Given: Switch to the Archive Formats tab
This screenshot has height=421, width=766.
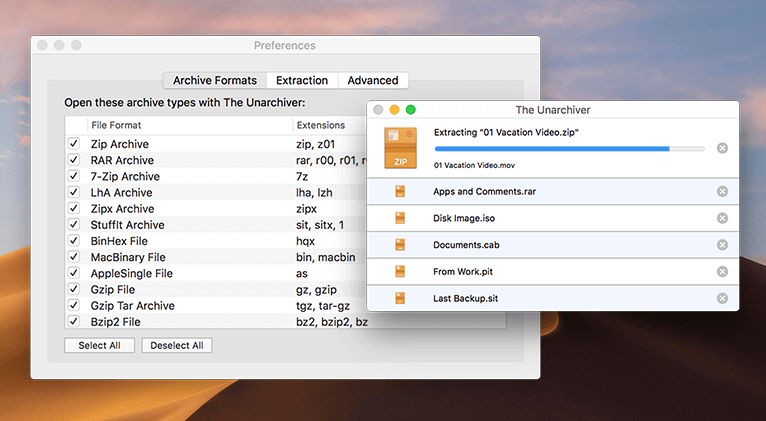Looking at the screenshot, I should [x=215, y=80].
